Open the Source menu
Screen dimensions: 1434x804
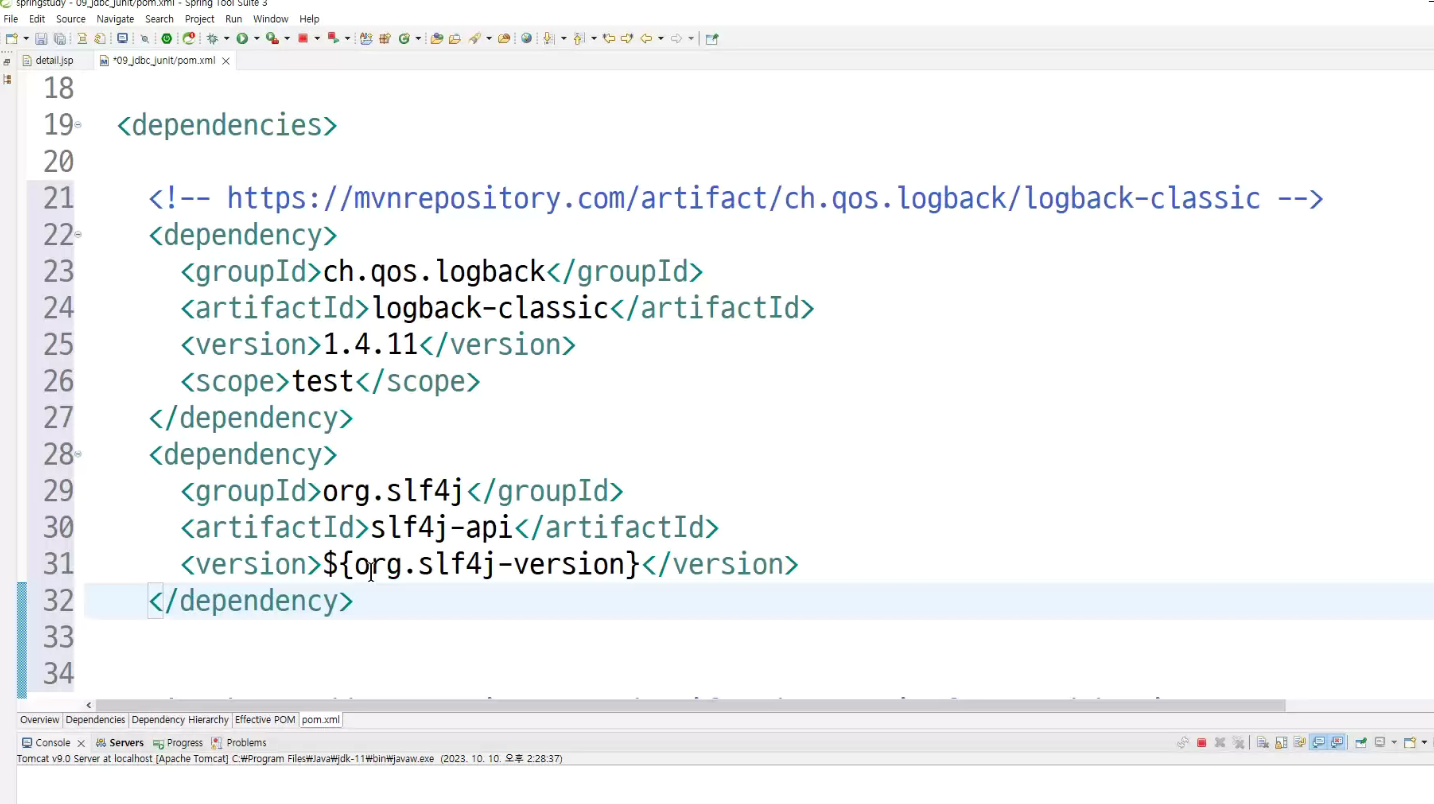pos(71,19)
